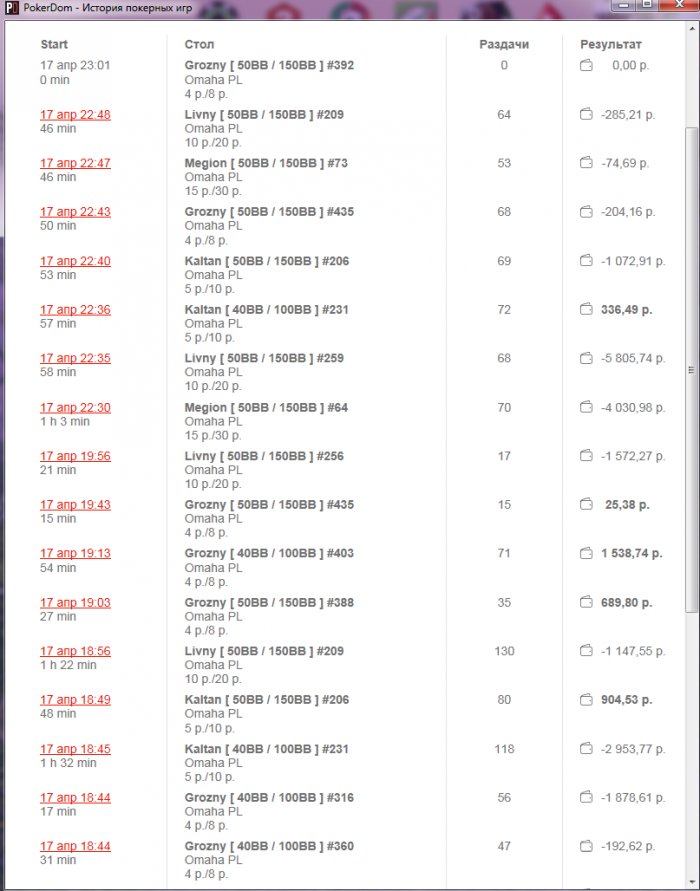Click the icon beside the -2 953,77 р. result
Screen dimensions: 700x891
click(x=587, y=749)
